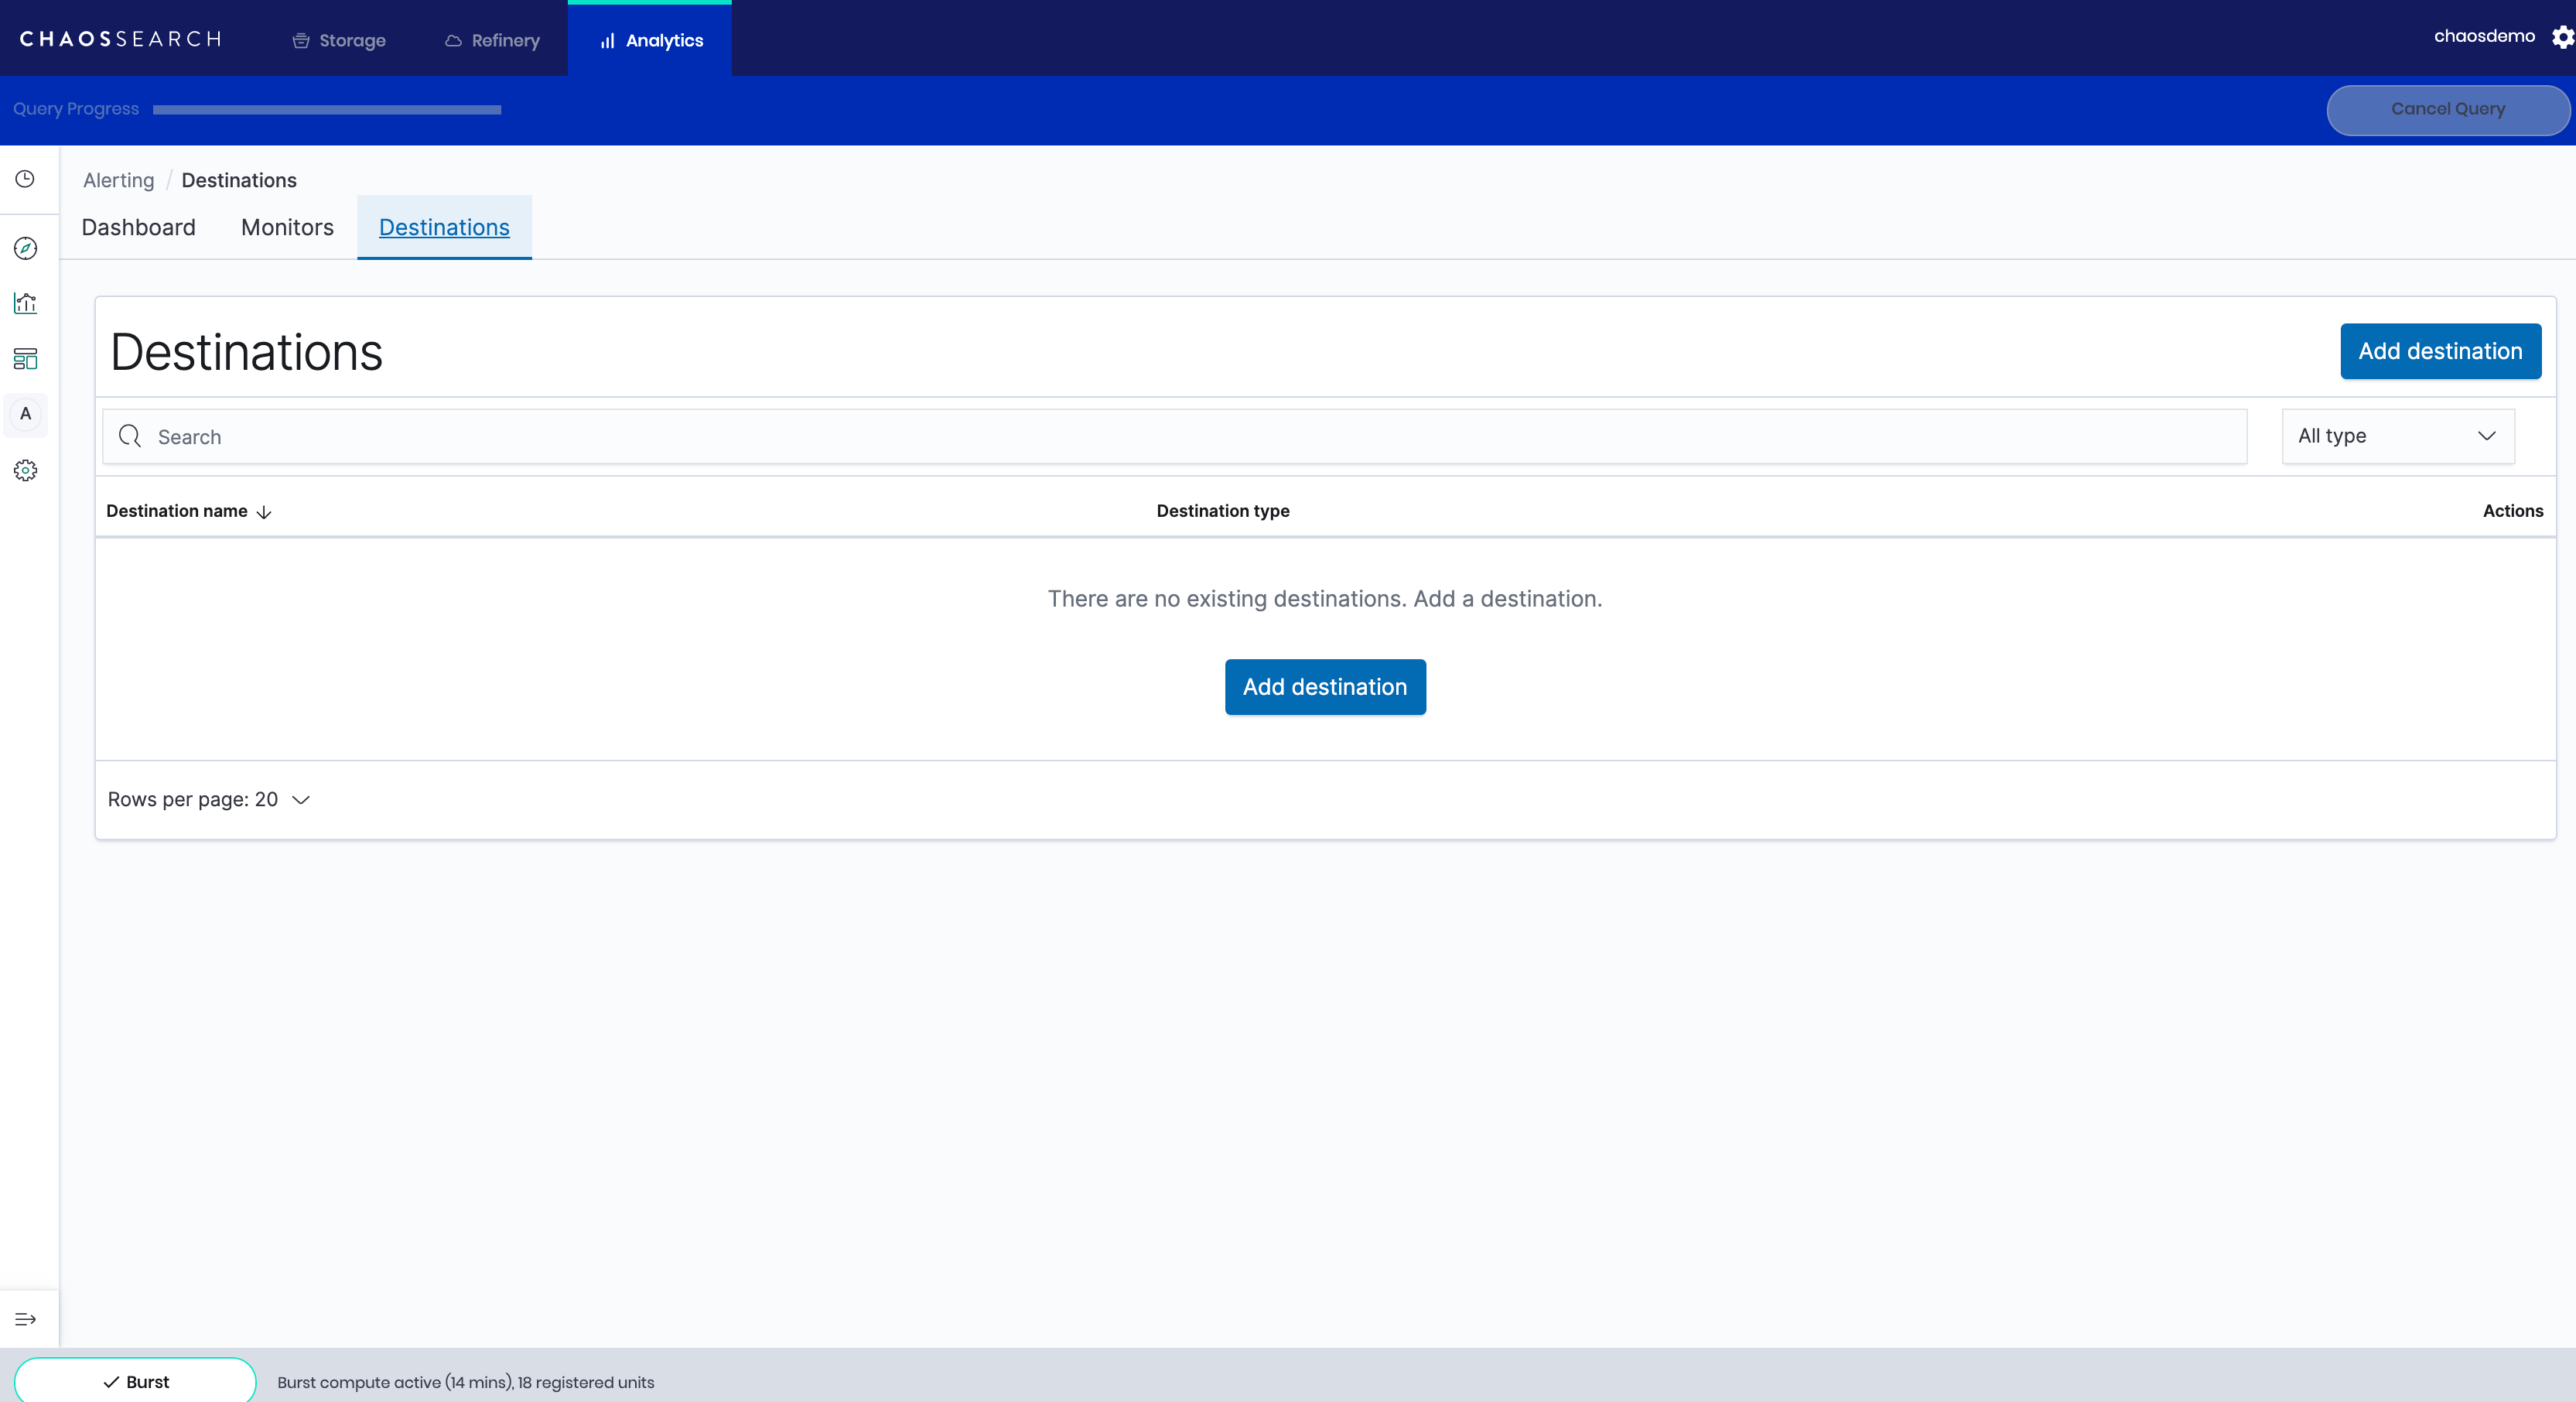Follow the Alerting breadcrumb link
Image resolution: width=2576 pixels, height=1402 pixels.
pyautogui.click(x=118, y=180)
